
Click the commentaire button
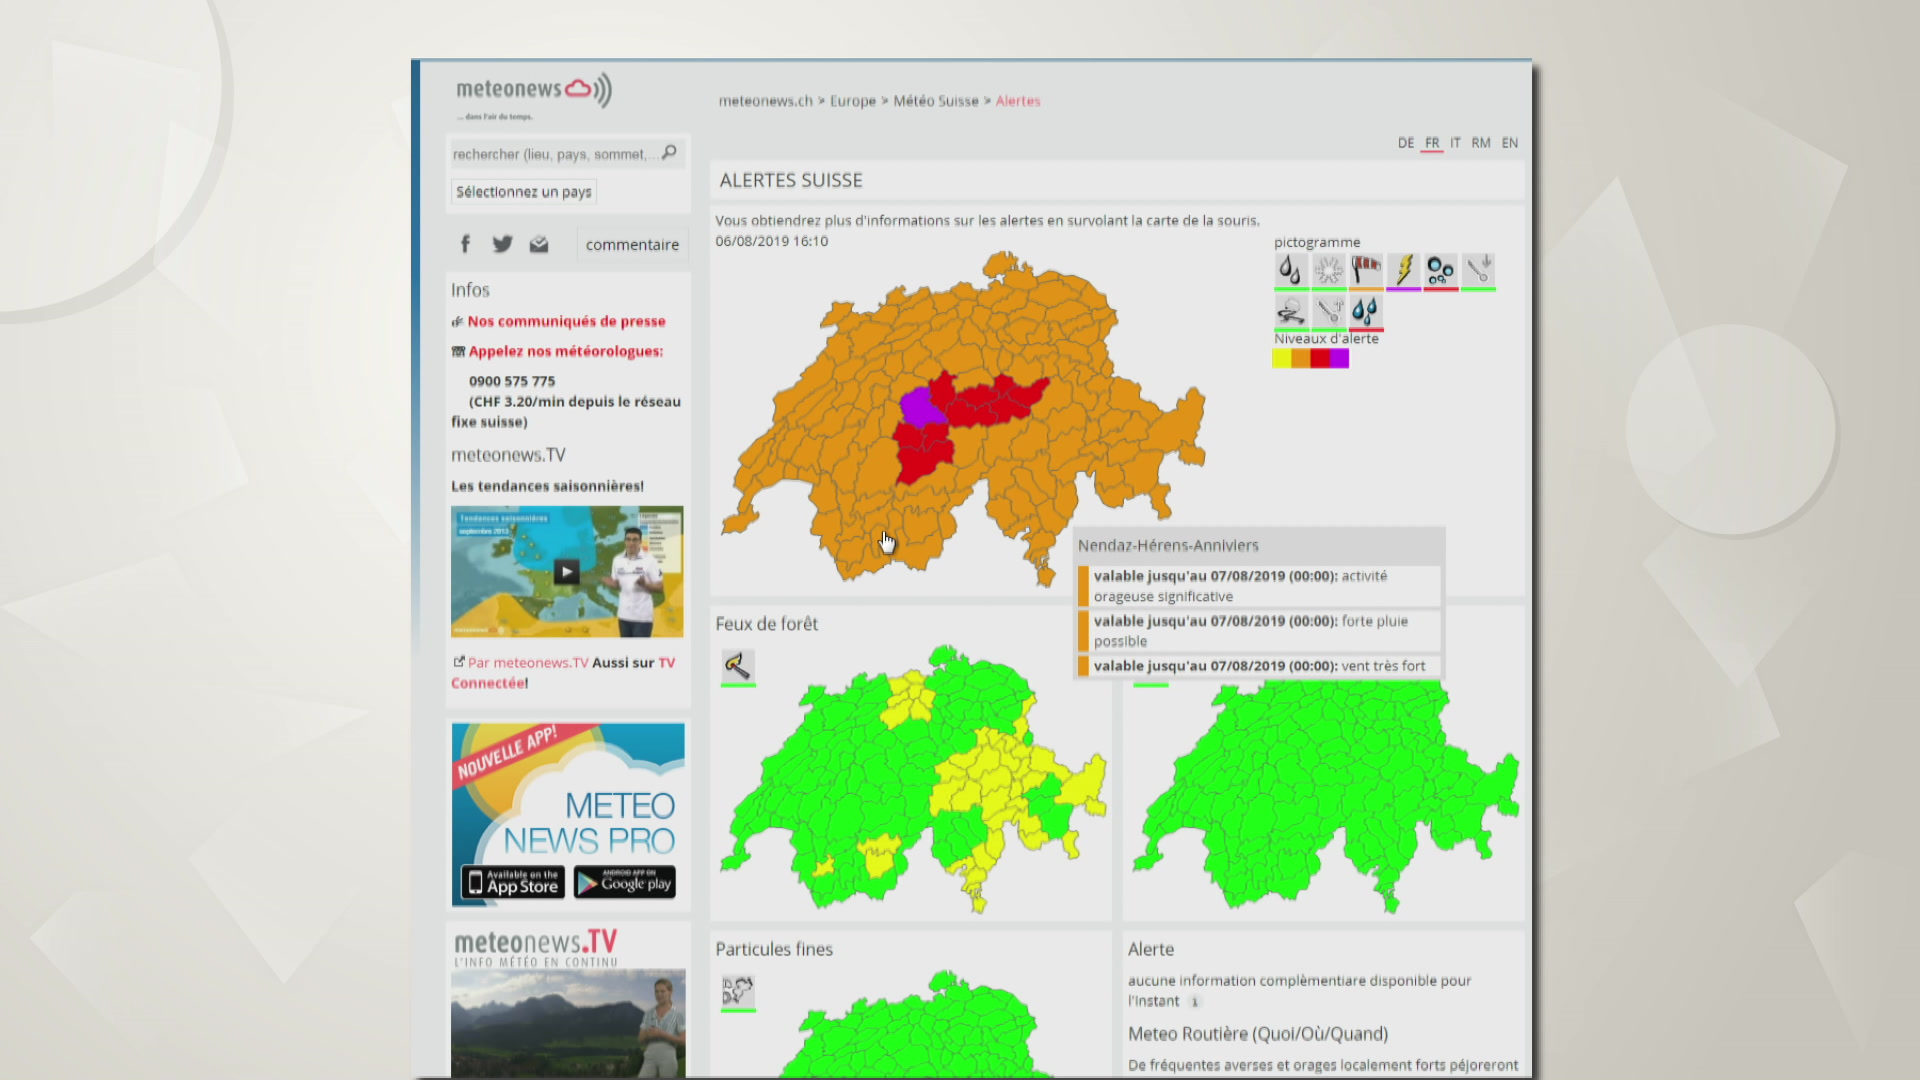coord(632,244)
